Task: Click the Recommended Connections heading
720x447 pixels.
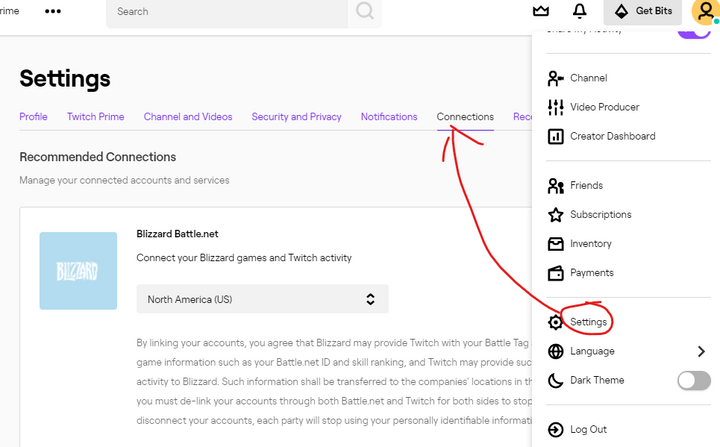Action: (97, 157)
